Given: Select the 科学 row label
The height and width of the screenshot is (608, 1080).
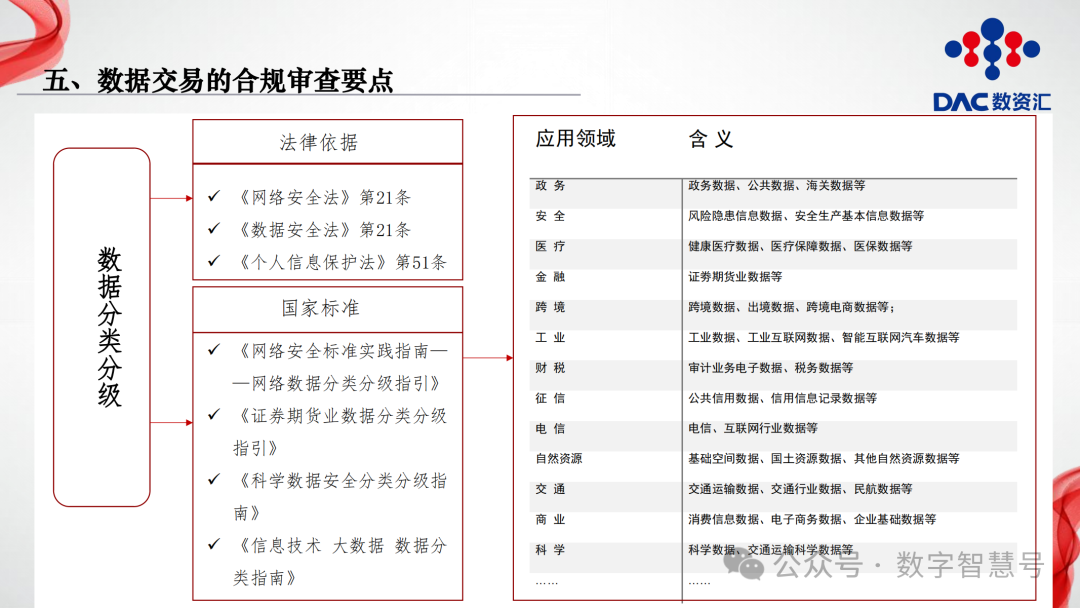Looking at the screenshot, I should pyautogui.click(x=550, y=549).
